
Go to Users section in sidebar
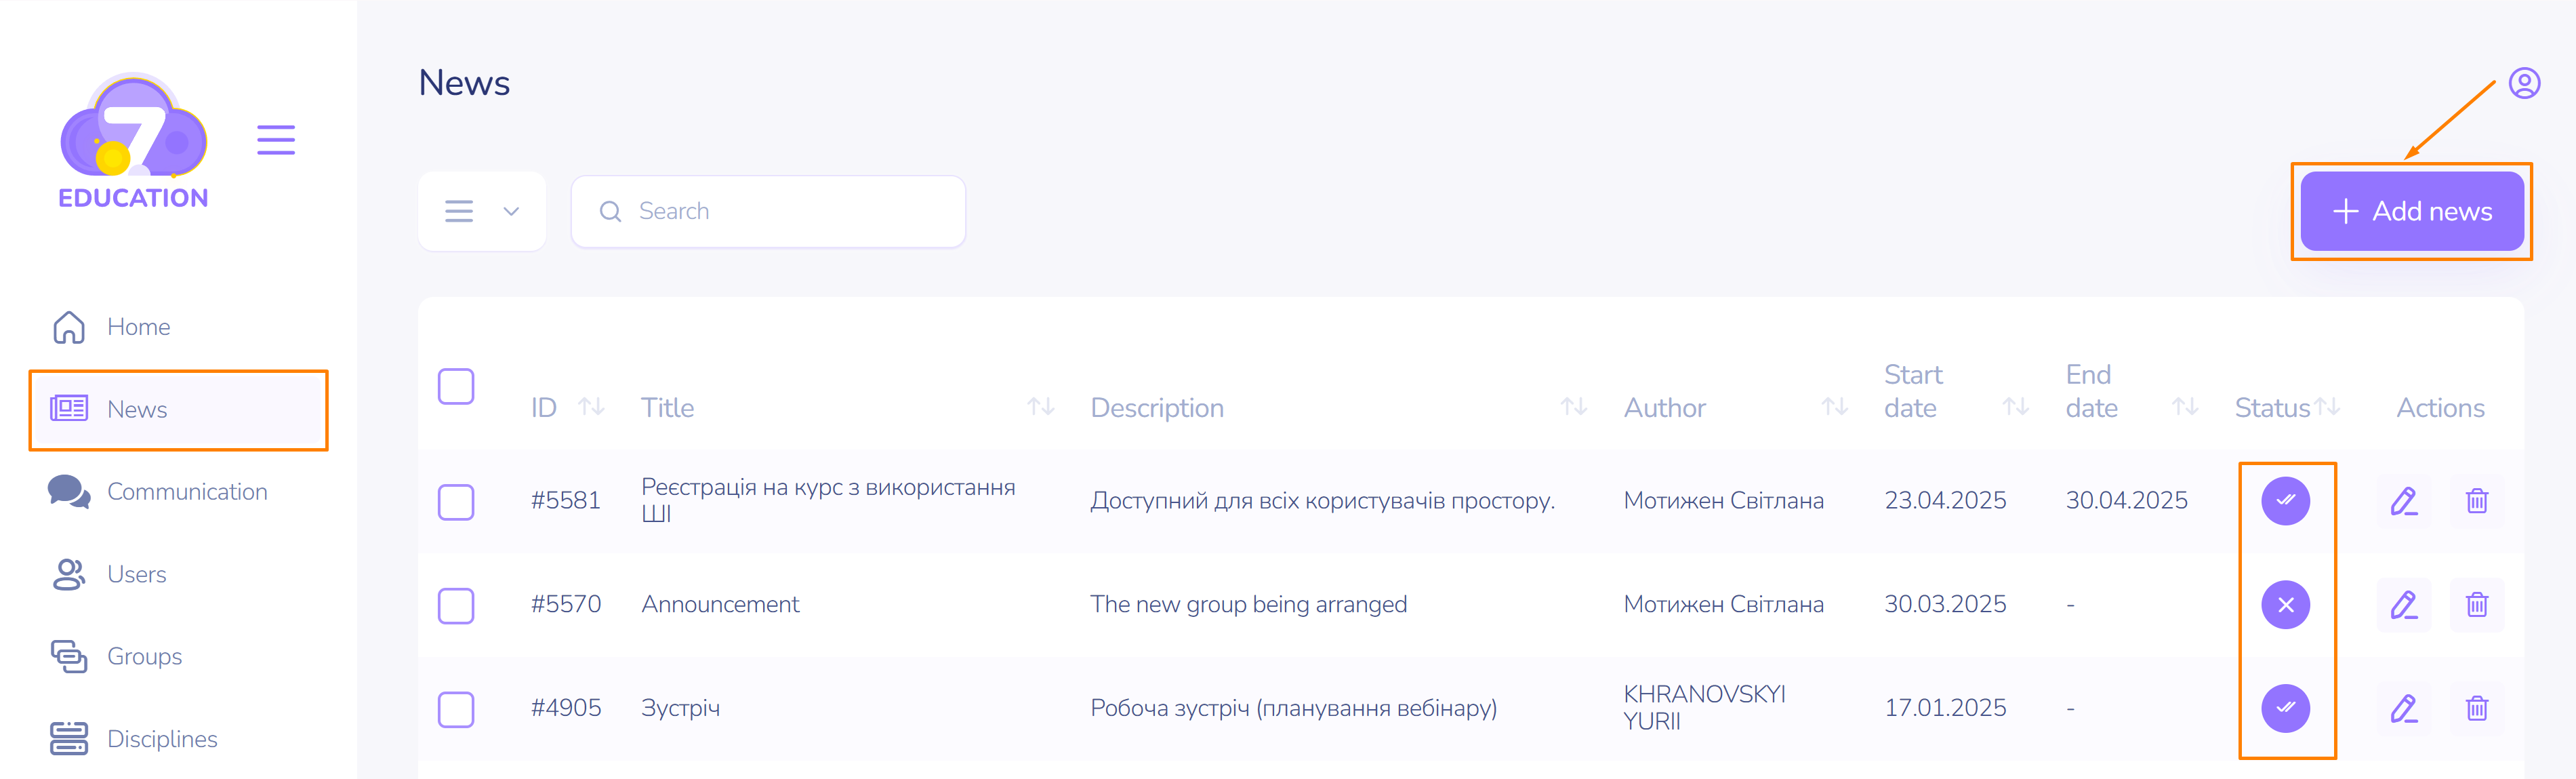136,574
